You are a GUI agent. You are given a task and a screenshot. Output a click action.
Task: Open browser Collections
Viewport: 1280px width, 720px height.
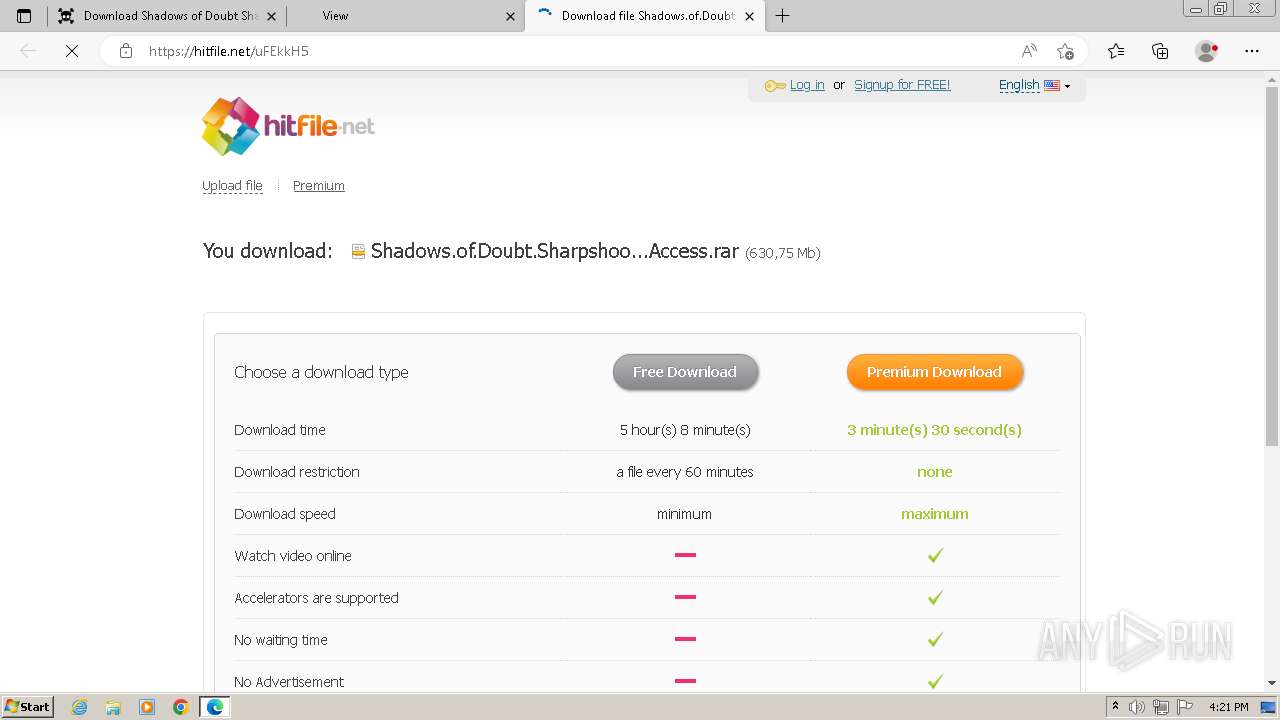pyautogui.click(x=1160, y=51)
